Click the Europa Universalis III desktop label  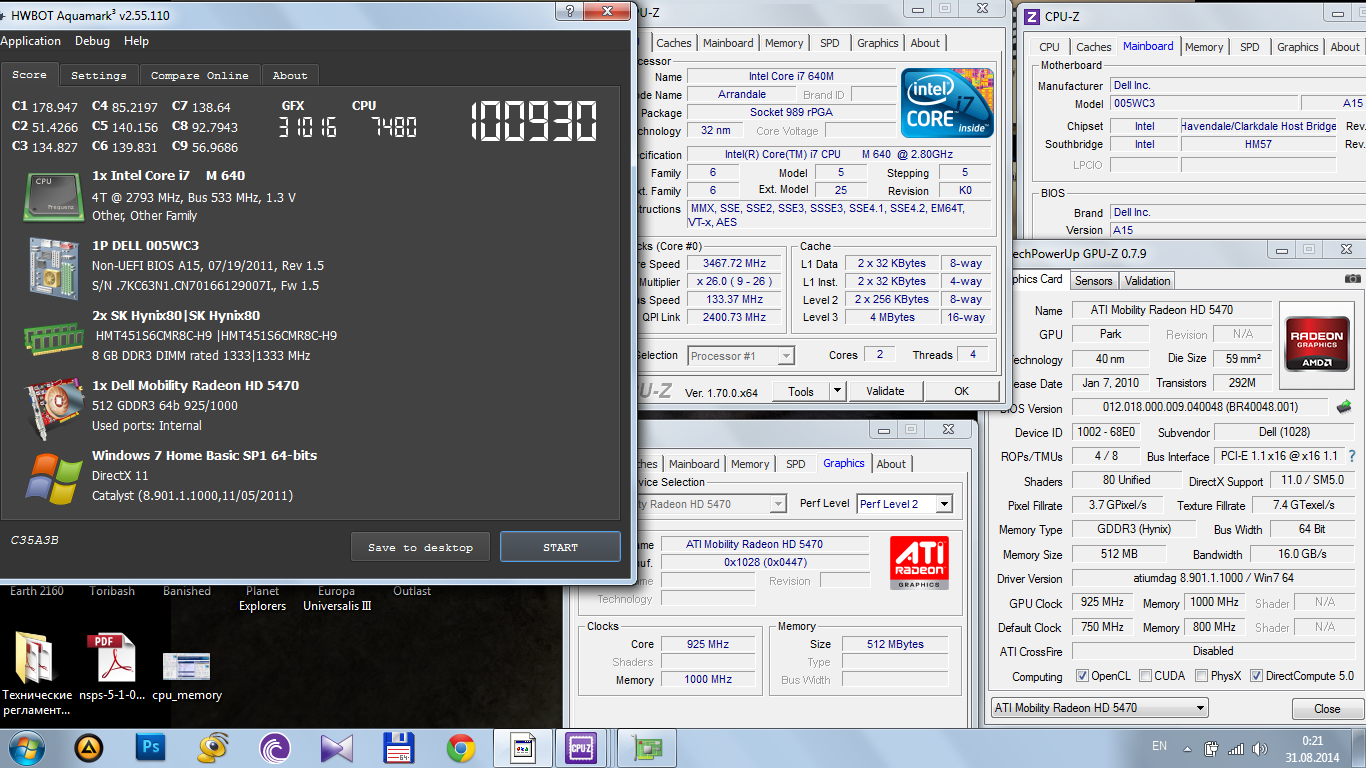(337, 598)
